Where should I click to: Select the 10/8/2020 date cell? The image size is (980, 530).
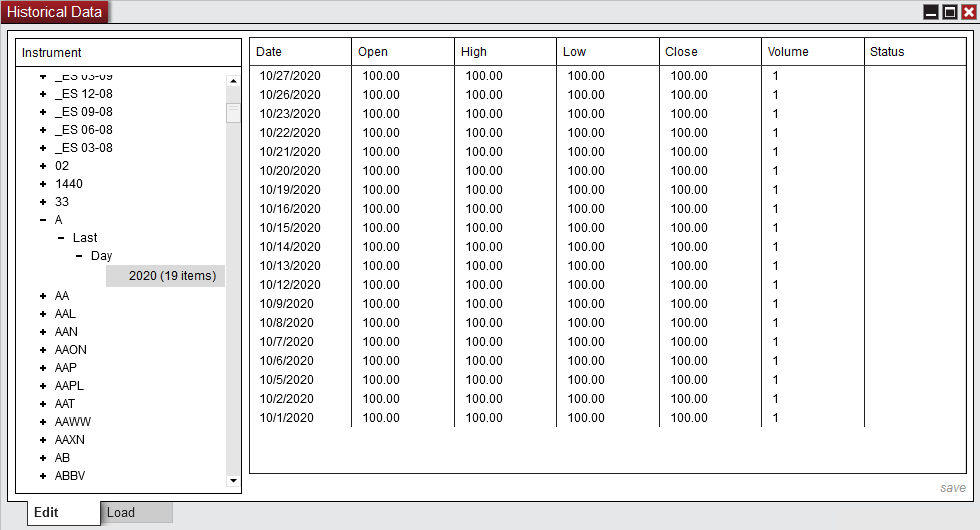coord(287,322)
